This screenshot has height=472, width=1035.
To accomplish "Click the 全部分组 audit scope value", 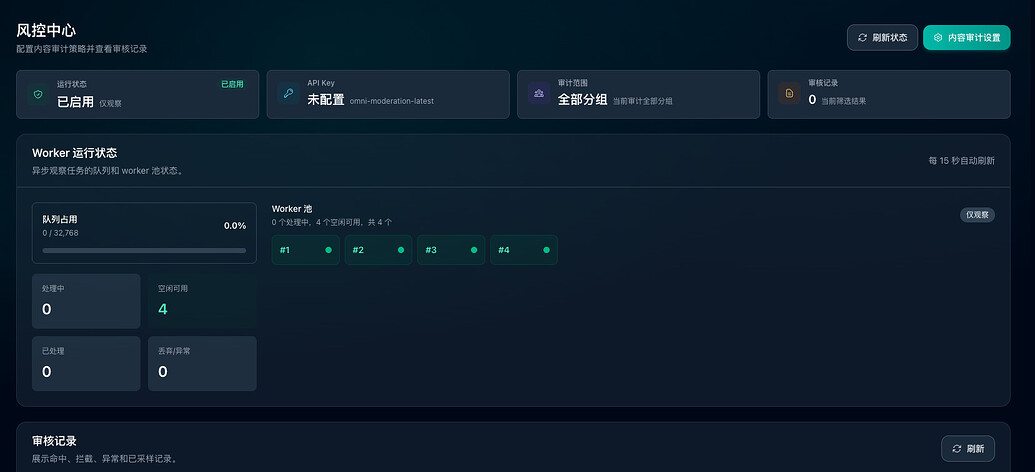I will point(582,100).
